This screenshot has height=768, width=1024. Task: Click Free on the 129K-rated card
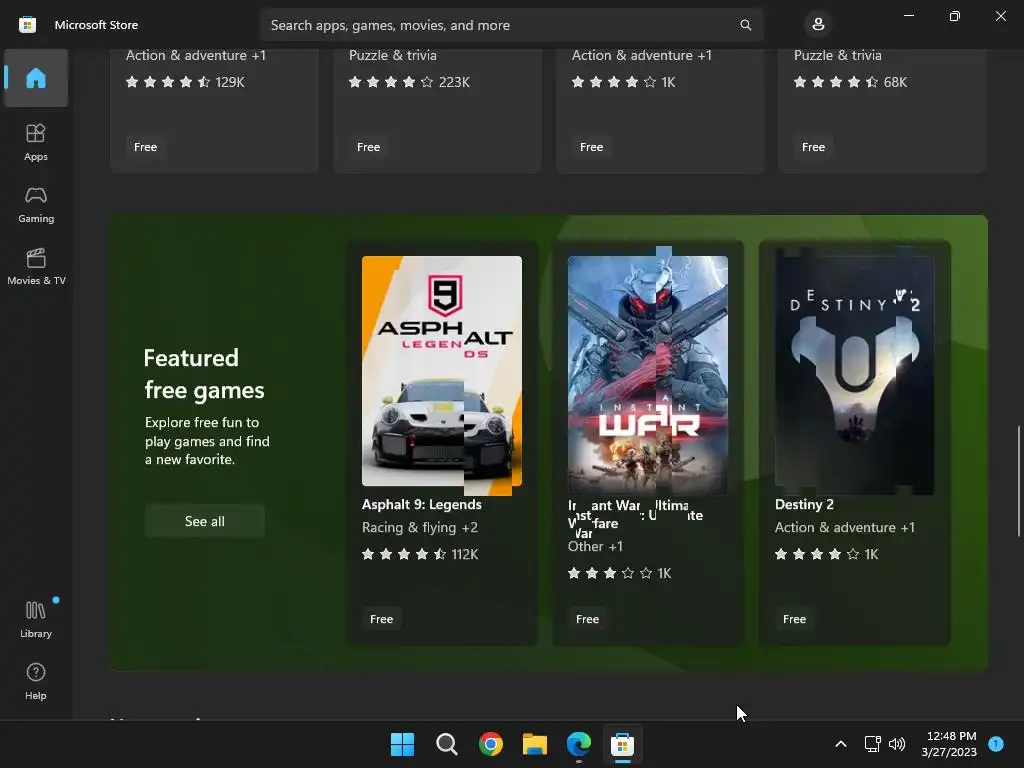pyautogui.click(x=145, y=147)
